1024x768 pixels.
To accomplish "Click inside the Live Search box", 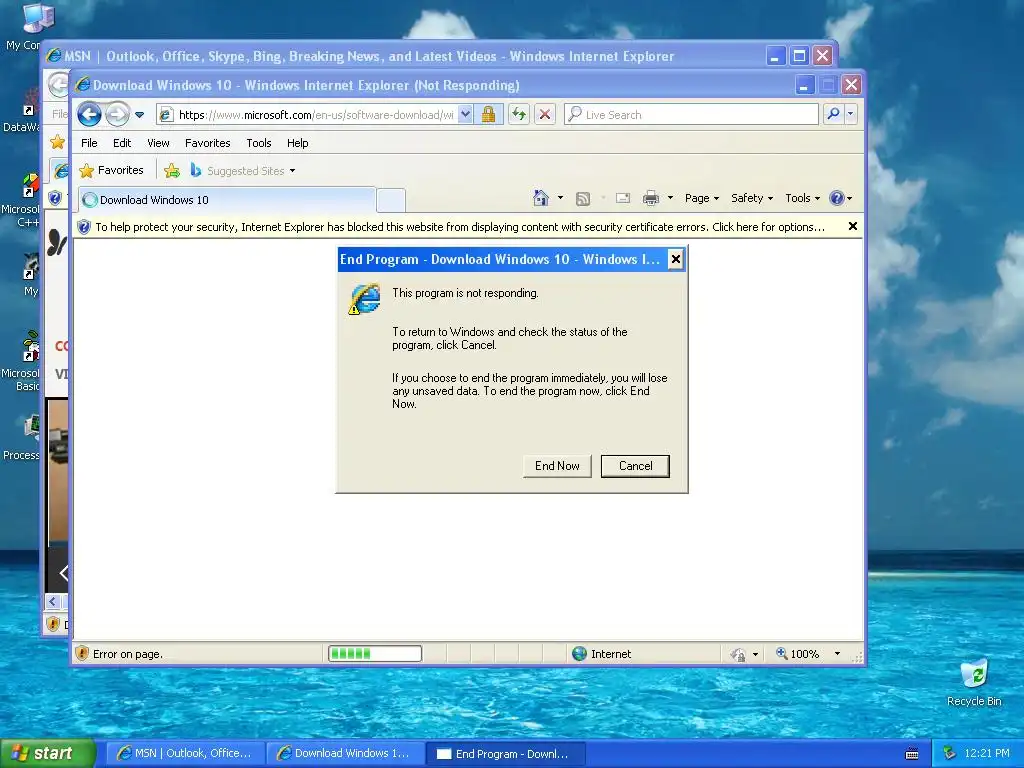I will (691, 115).
